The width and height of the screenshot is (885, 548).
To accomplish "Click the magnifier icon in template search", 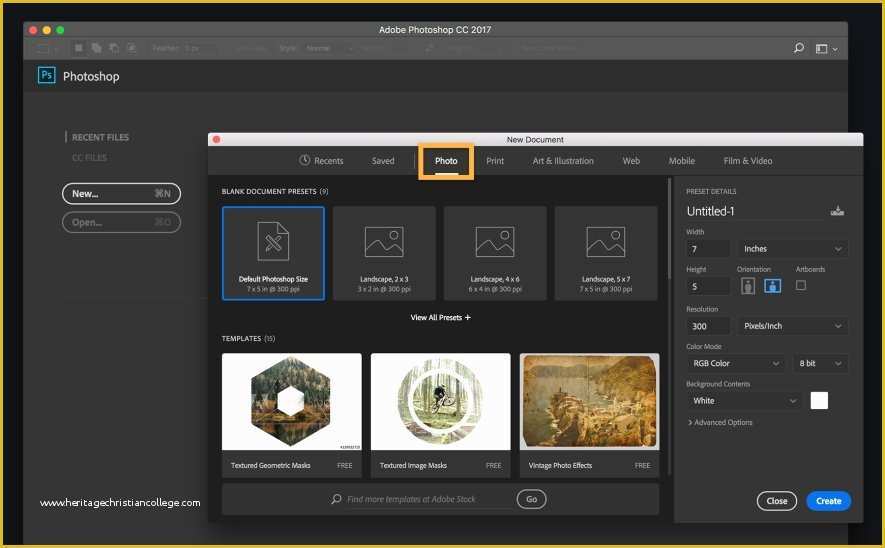I will [x=336, y=499].
